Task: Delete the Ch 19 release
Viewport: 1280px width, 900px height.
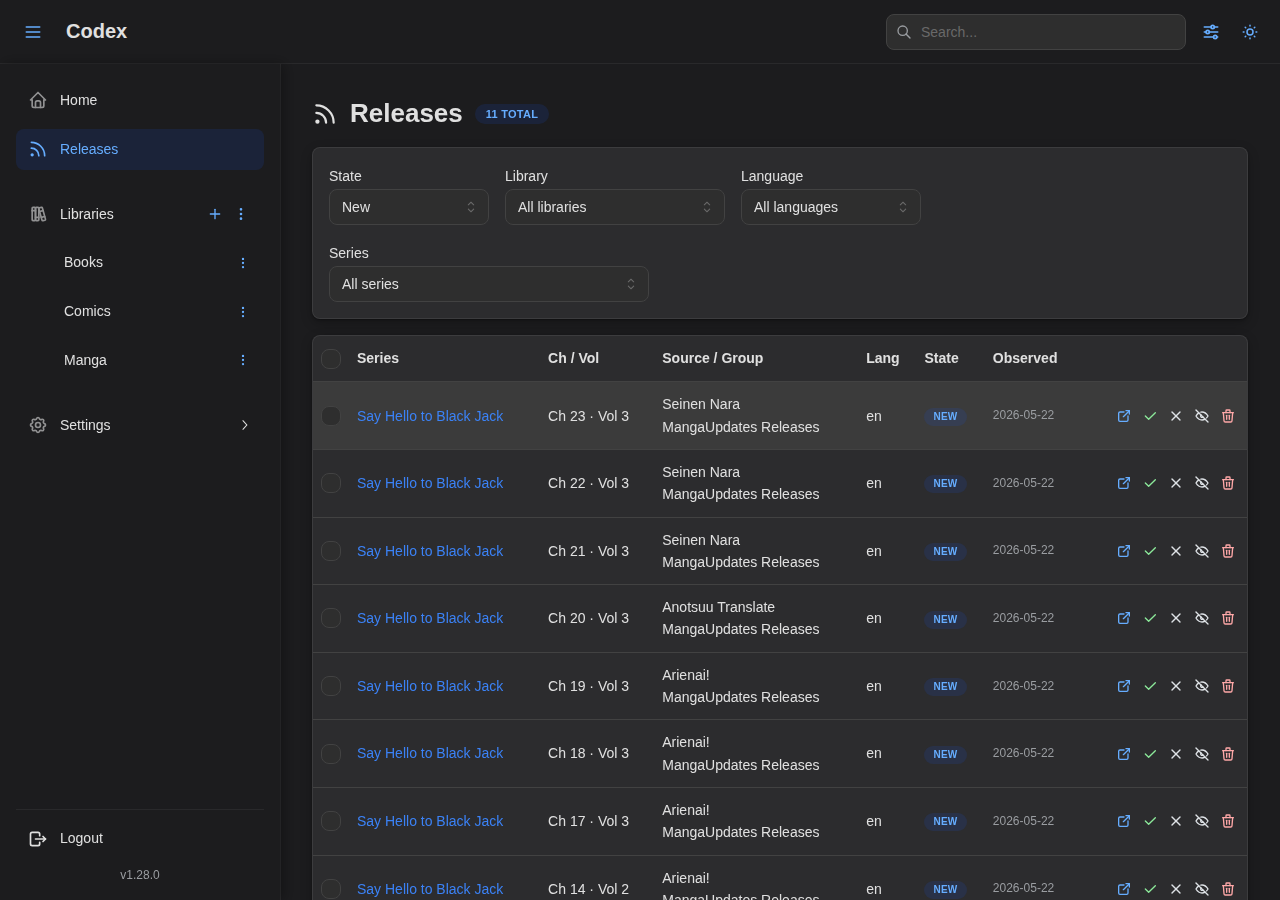Action: (1228, 686)
